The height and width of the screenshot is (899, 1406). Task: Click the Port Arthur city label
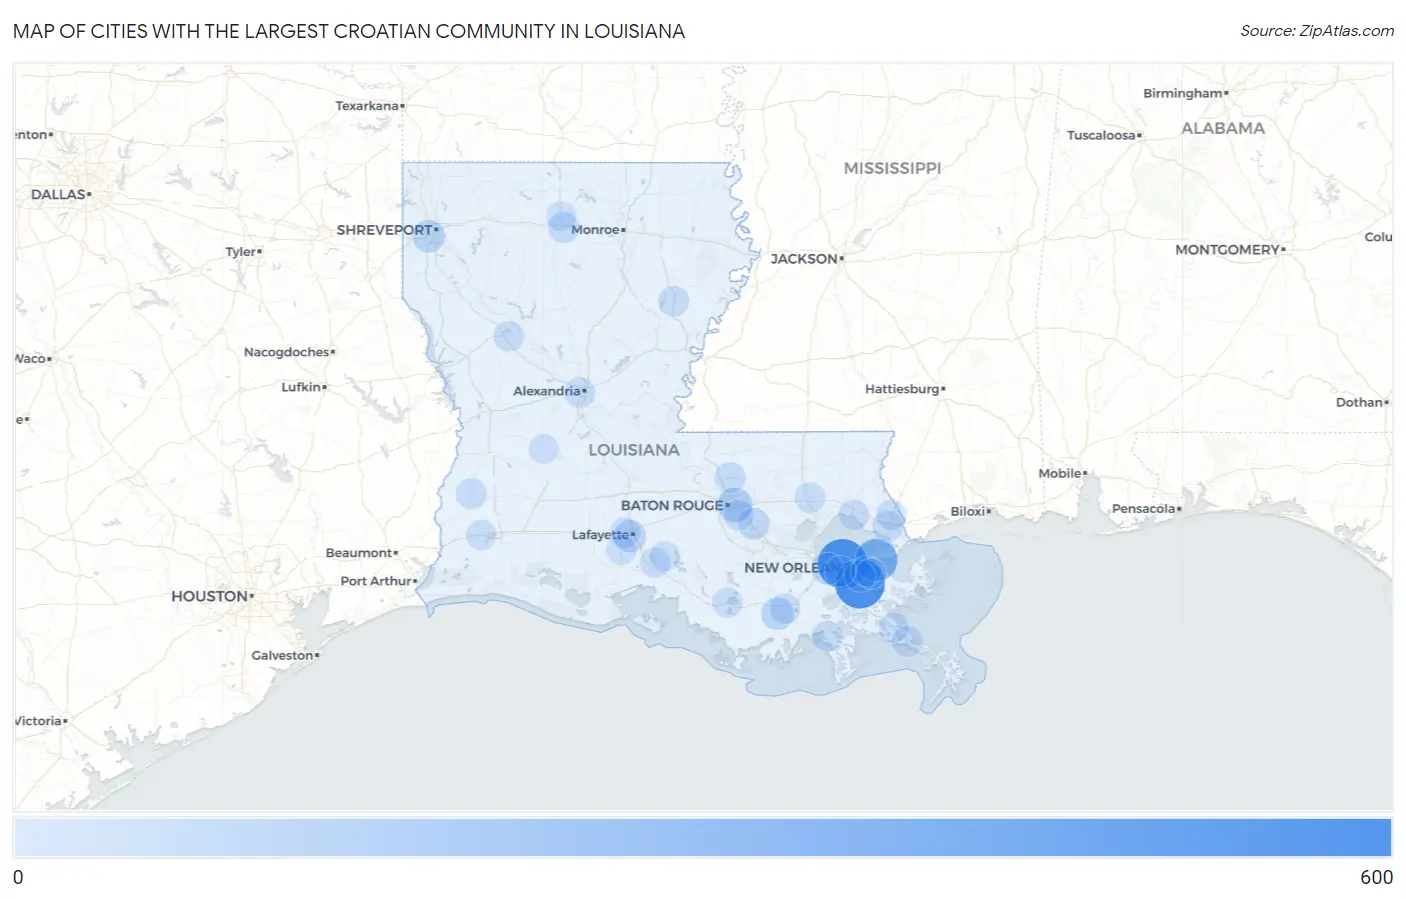(378, 581)
